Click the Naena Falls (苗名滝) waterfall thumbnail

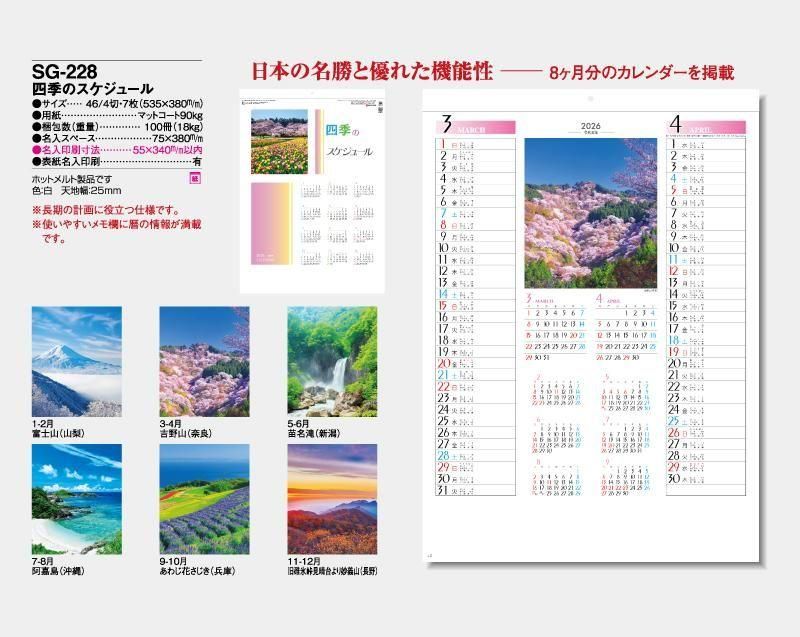[332, 362]
